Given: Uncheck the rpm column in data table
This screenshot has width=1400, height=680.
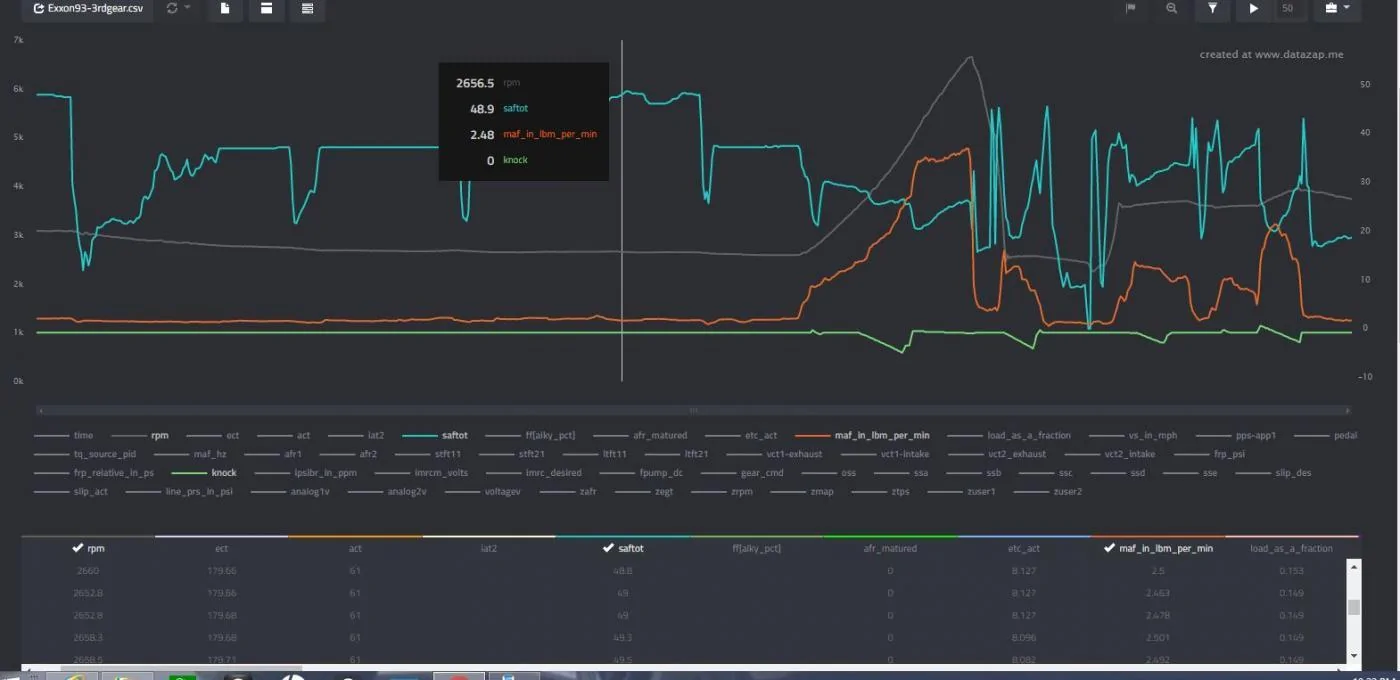Looking at the screenshot, I should (x=89, y=548).
